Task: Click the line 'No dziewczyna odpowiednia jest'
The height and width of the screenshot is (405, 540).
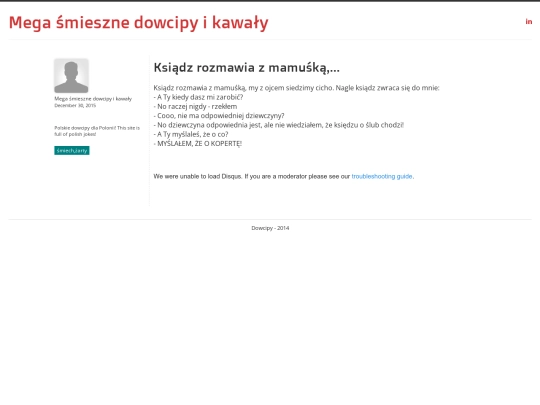Action: click(279, 125)
